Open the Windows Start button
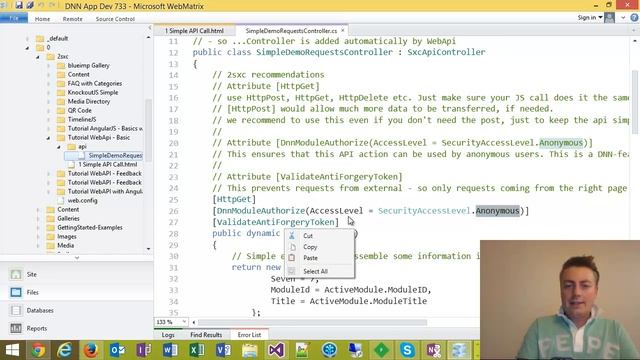Screen dimensions: 640x360 point(12,350)
